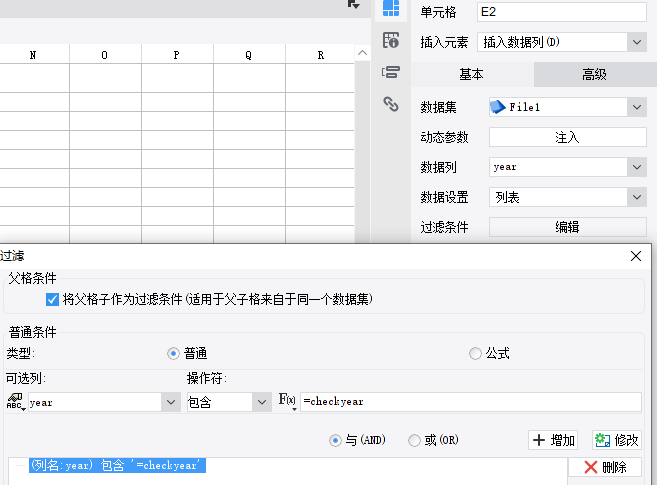Choose the 与(AND) radio option
The height and width of the screenshot is (485, 657).
(x=335, y=440)
